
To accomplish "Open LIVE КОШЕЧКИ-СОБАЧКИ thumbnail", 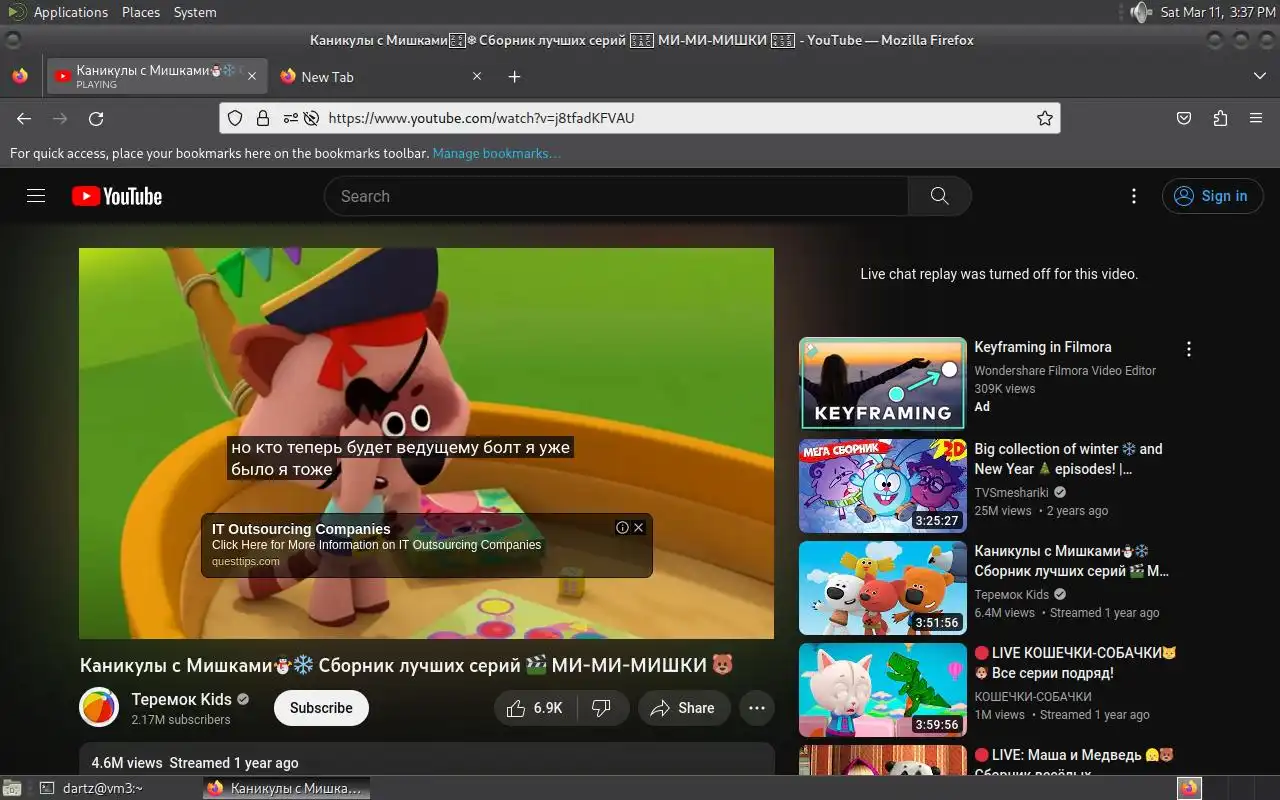I will 882,690.
